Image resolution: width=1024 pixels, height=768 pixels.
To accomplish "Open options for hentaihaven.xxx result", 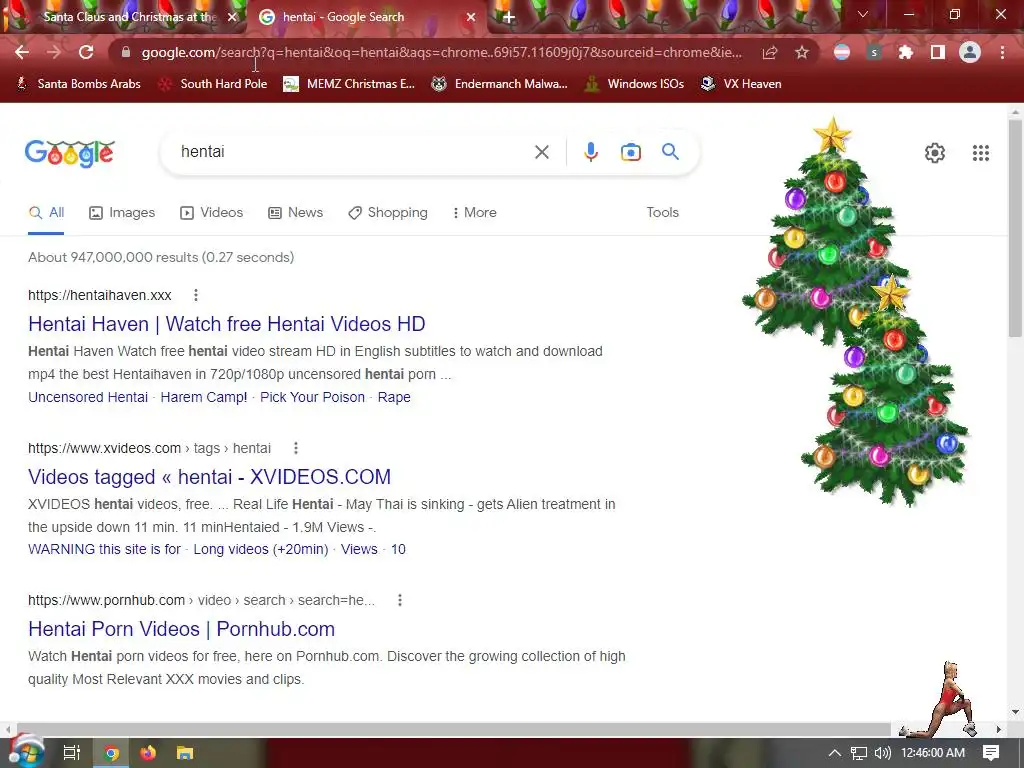I will click(x=196, y=295).
